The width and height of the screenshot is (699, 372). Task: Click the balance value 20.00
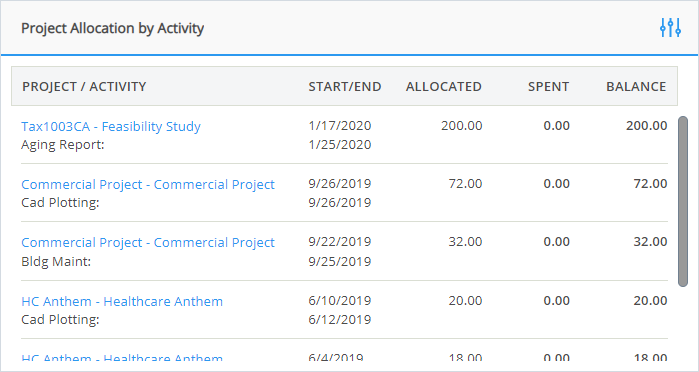(650, 301)
